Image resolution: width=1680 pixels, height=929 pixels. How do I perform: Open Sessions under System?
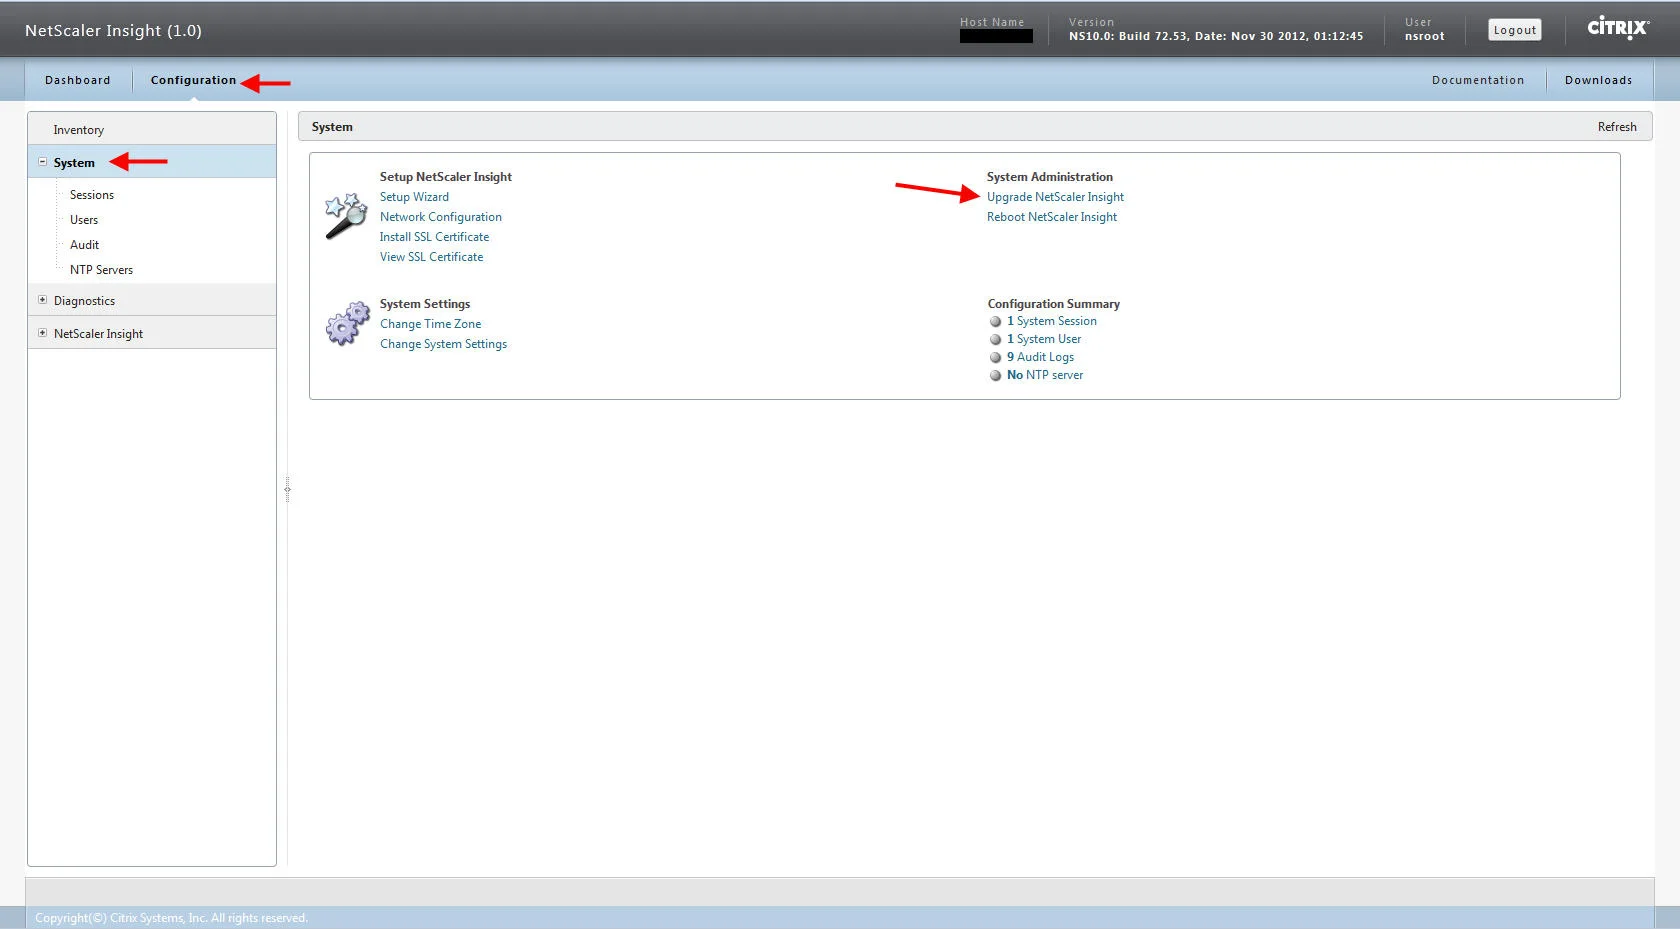click(x=92, y=195)
